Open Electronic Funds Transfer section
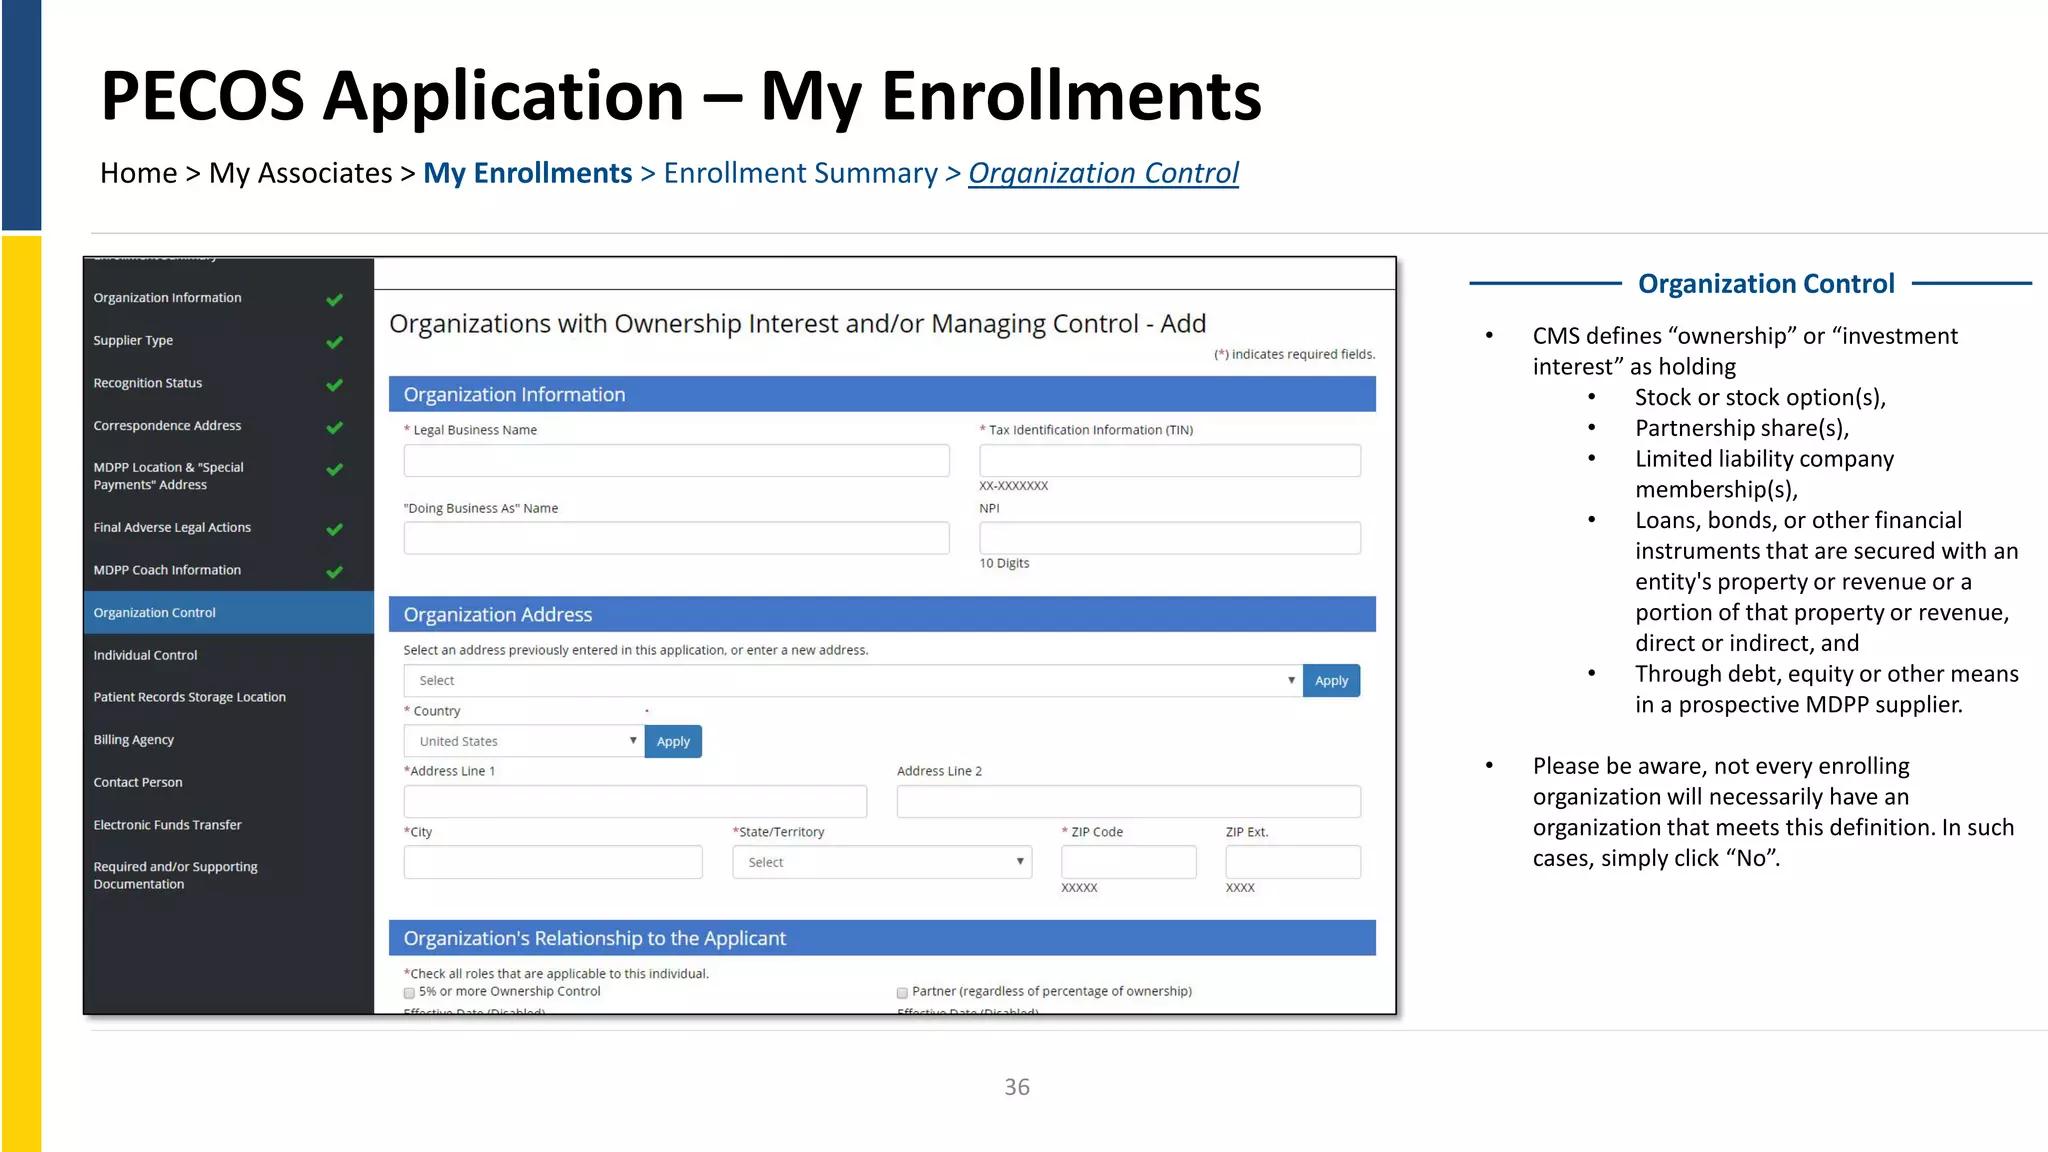Image resolution: width=2048 pixels, height=1152 pixels. point(168,825)
